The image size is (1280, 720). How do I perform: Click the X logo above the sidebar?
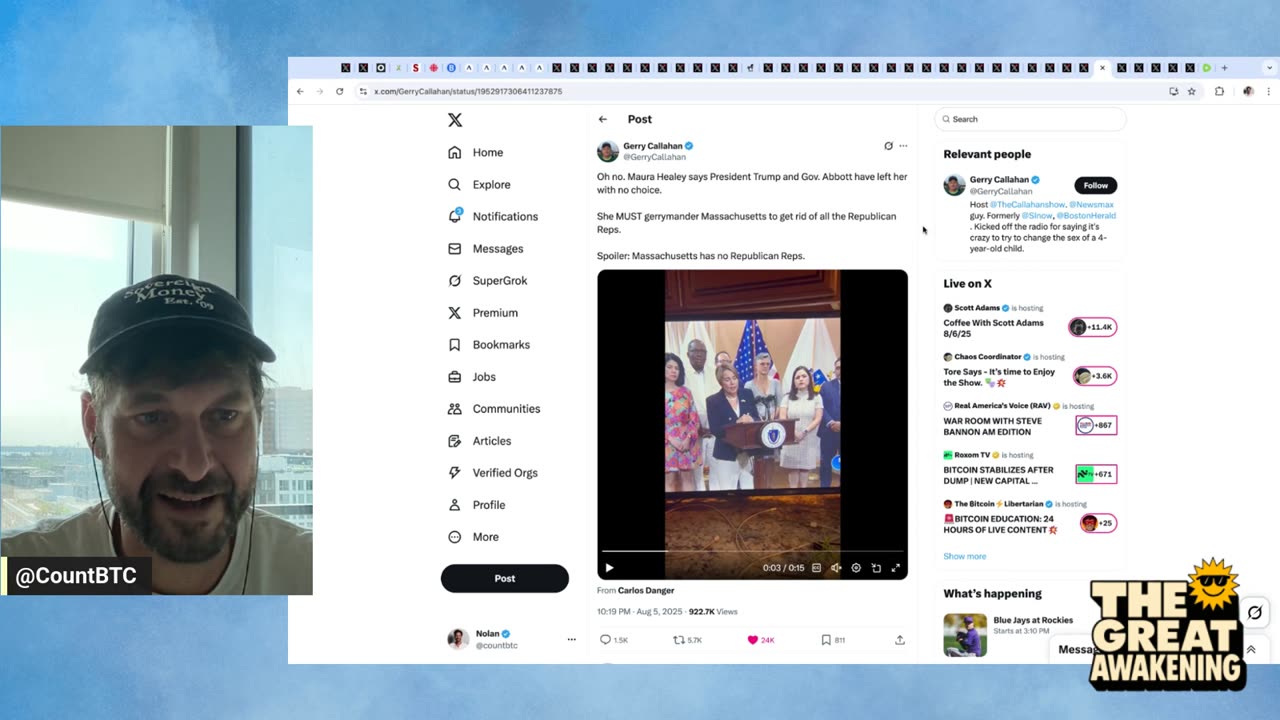point(455,120)
